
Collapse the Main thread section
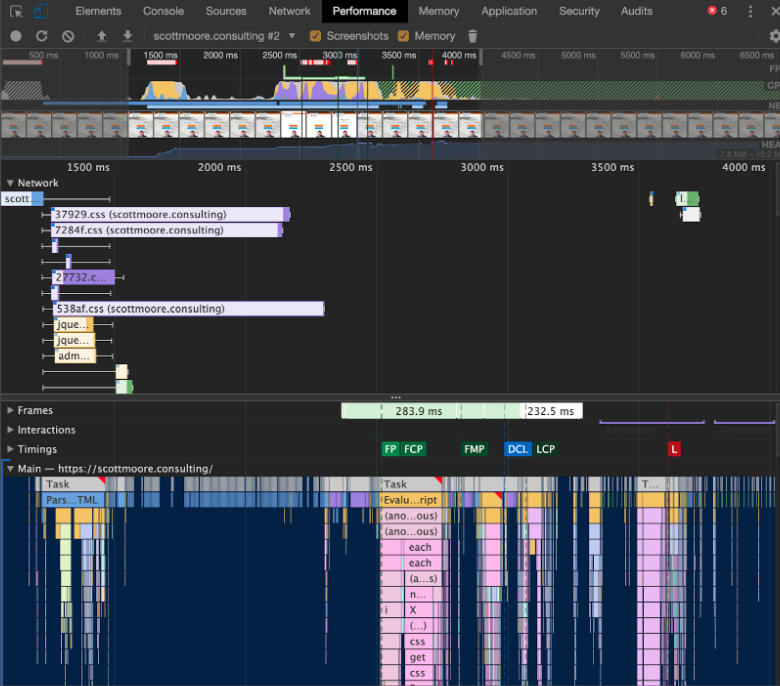(x=10, y=469)
